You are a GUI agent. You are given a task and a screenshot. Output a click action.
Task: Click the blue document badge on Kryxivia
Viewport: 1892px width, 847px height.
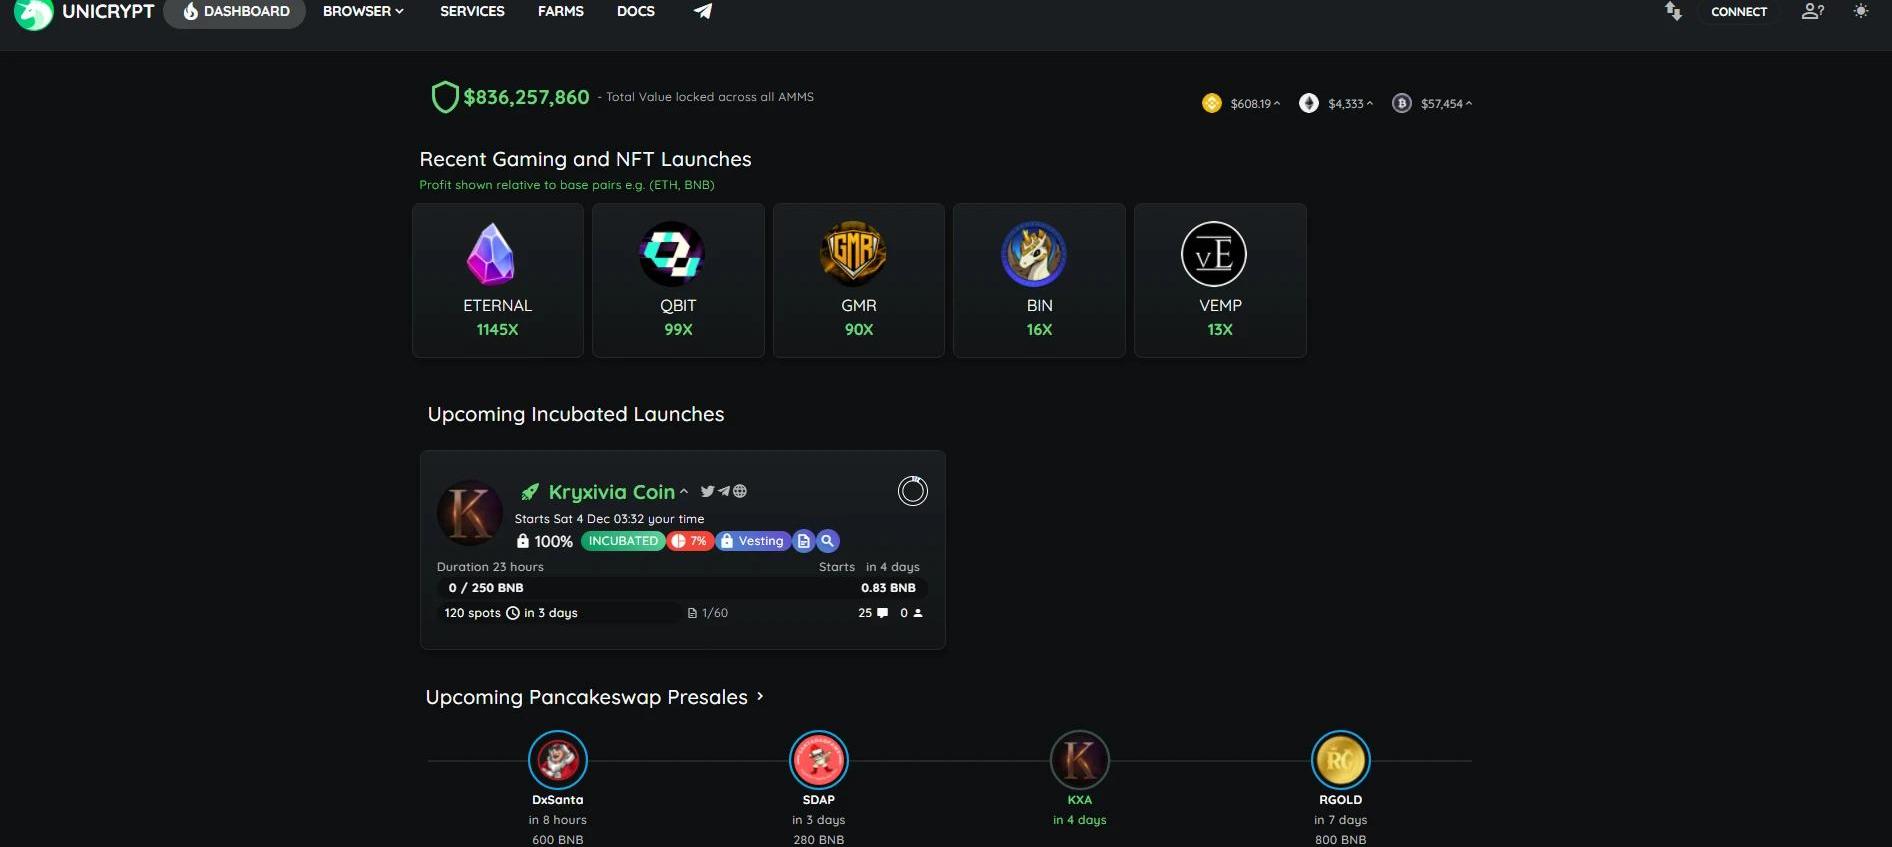click(803, 541)
